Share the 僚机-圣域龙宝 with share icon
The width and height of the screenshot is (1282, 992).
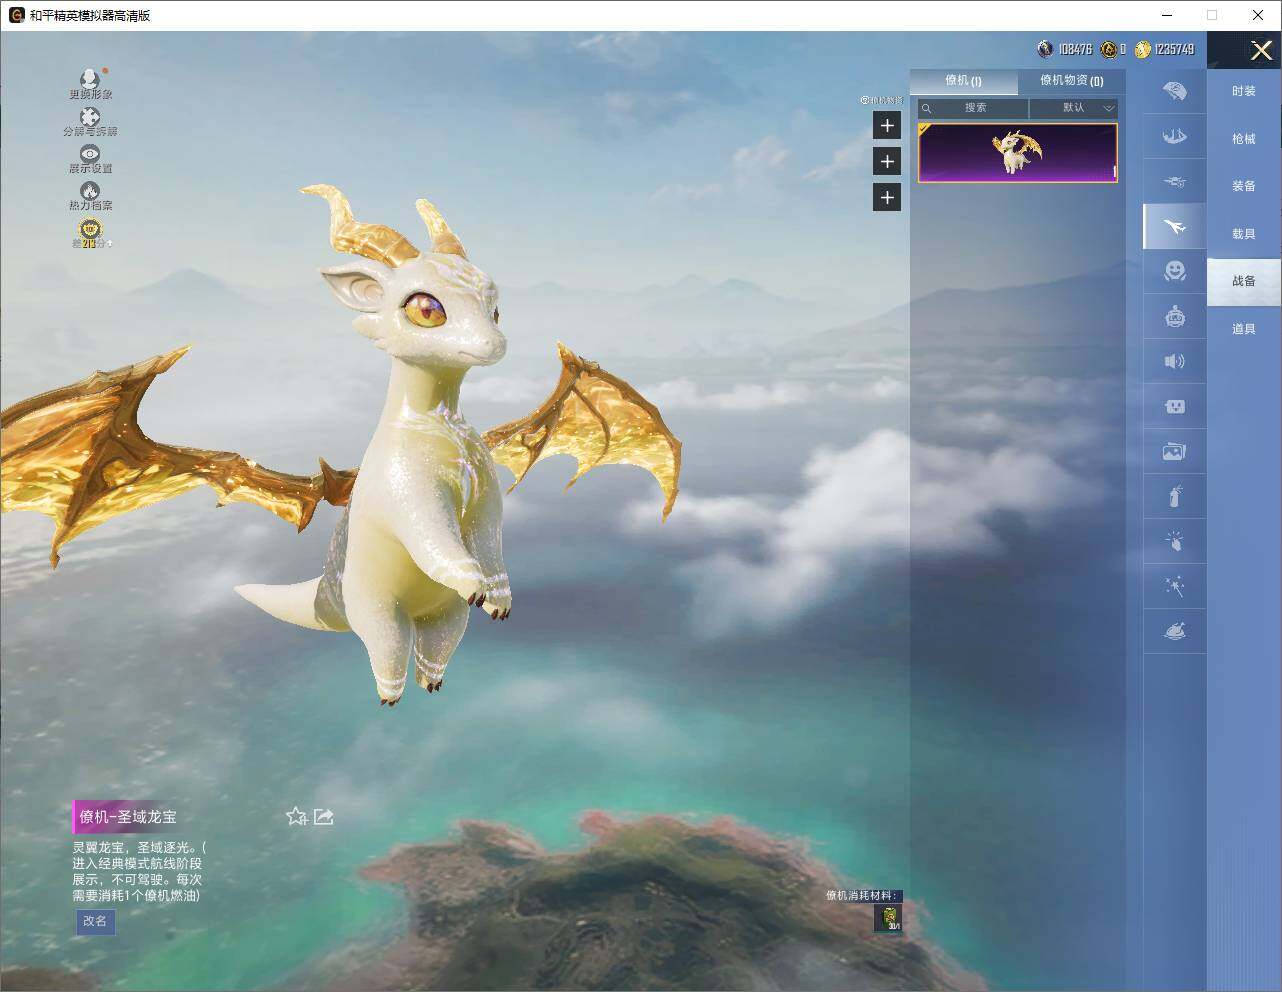(x=324, y=816)
